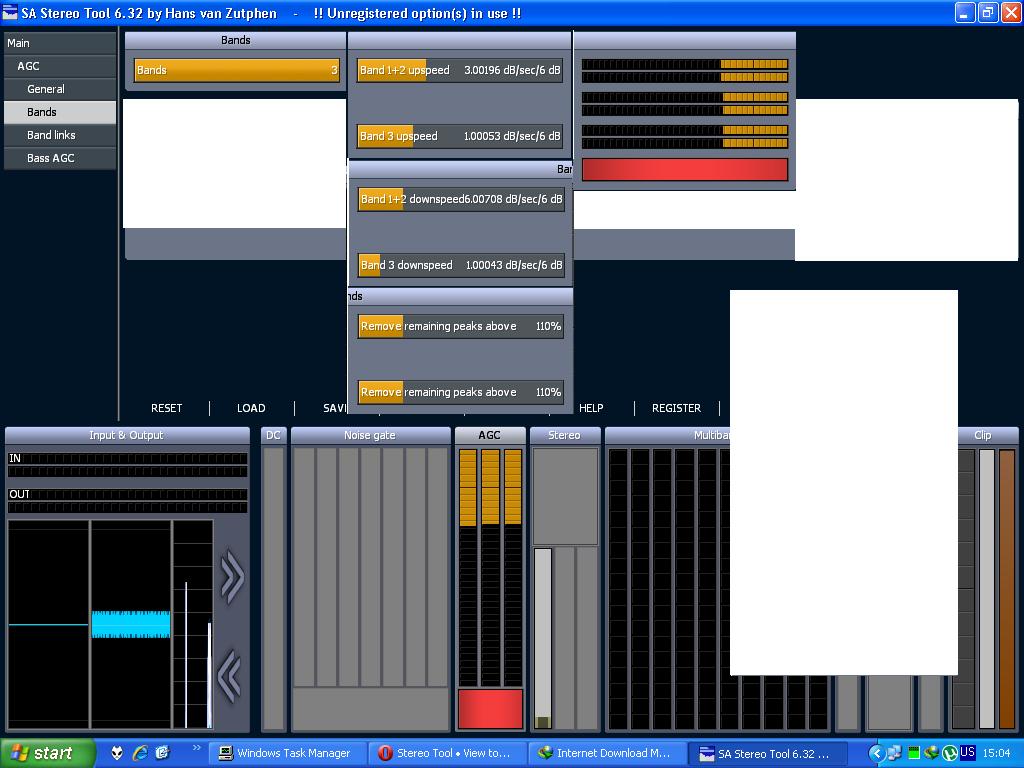Click the red block below the AGC meters
The image size is (1024, 768).
[490, 709]
